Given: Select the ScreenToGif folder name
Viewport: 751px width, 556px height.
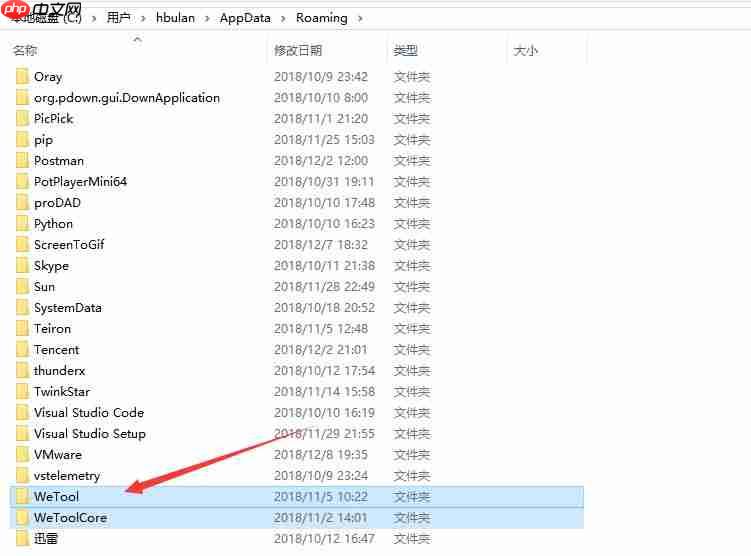Looking at the screenshot, I should pos(69,245).
